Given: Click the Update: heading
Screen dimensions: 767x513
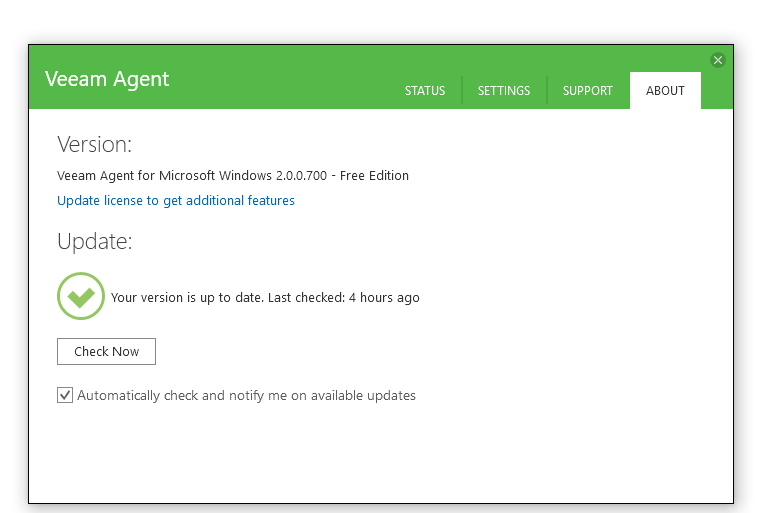Looking at the screenshot, I should click(94, 242).
